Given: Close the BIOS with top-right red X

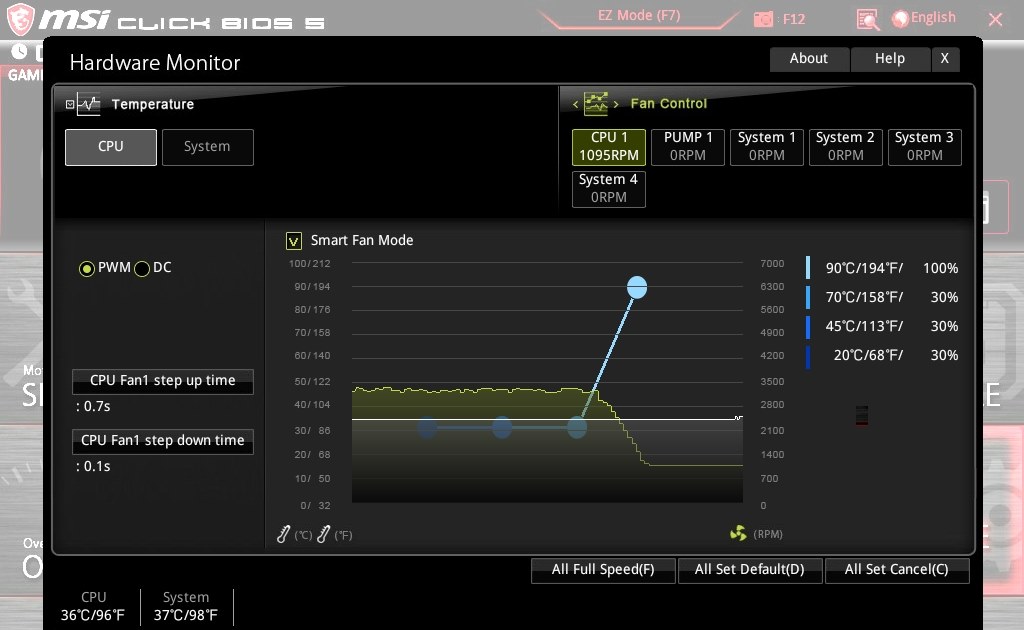Looking at the screenshot, I should [995, 20].
